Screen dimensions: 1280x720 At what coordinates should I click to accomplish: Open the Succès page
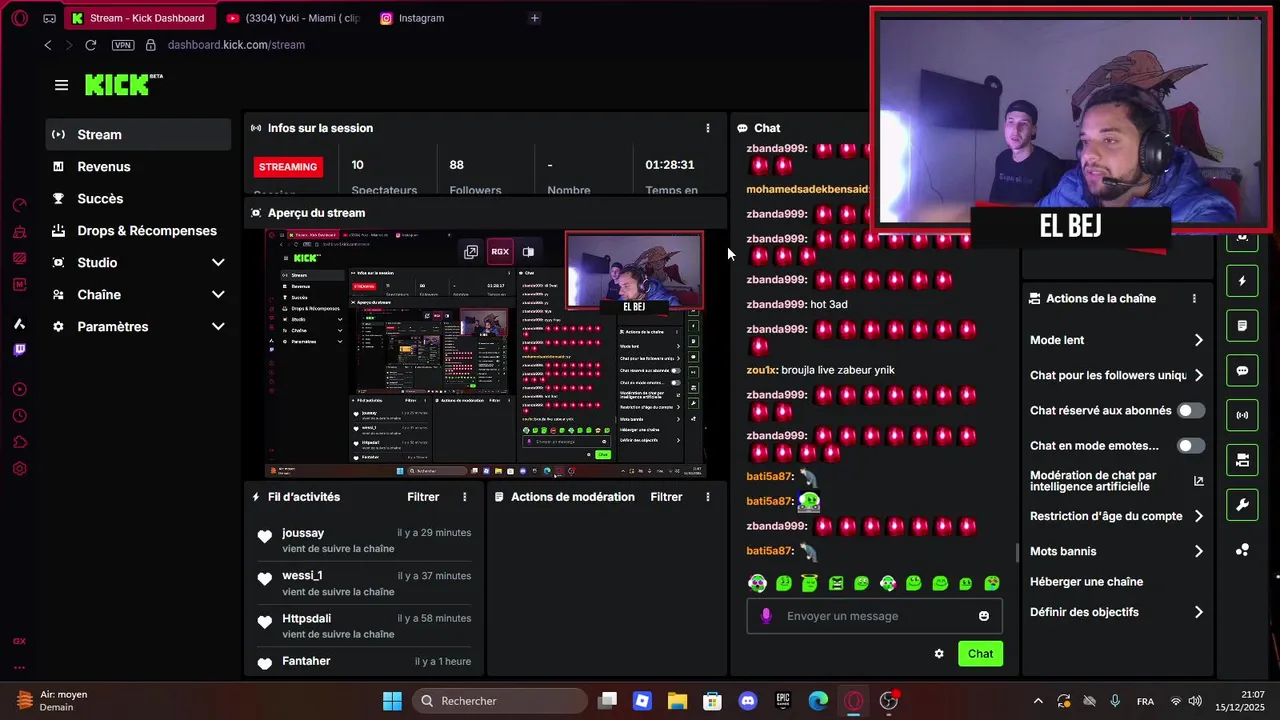pos(100,199)
